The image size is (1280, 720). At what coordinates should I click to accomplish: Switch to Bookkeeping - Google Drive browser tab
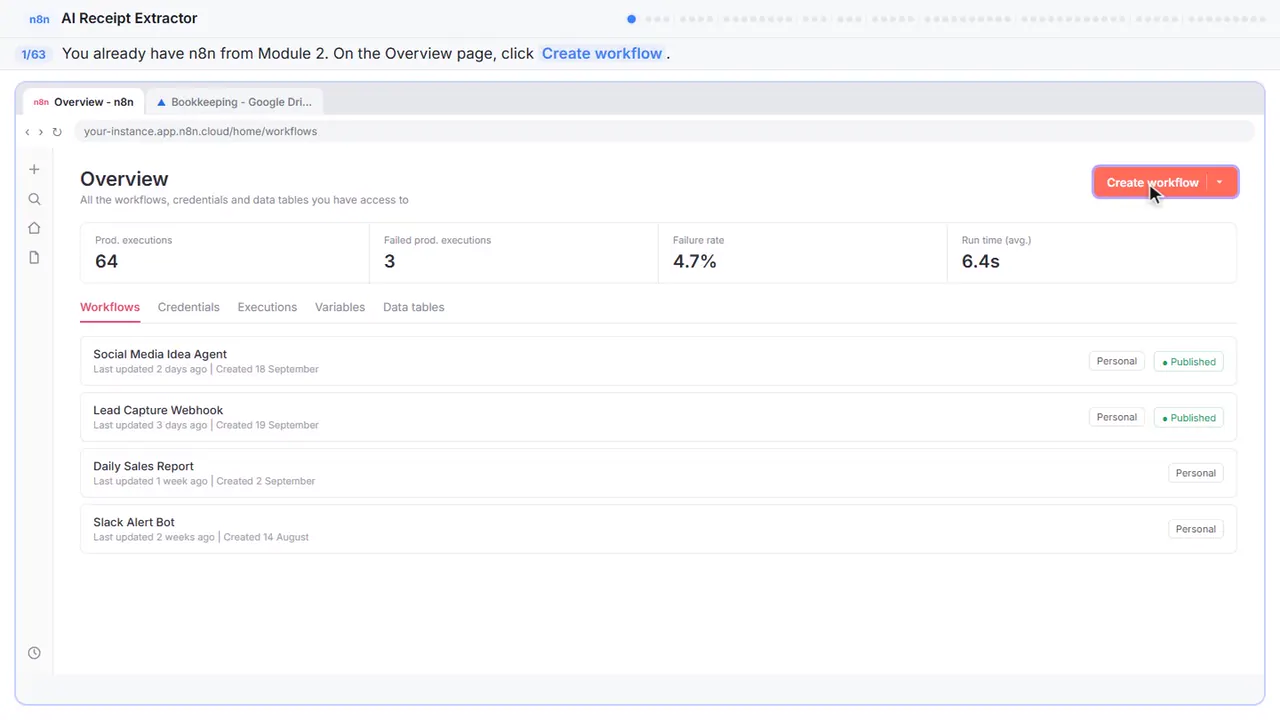tap(234, 102)
